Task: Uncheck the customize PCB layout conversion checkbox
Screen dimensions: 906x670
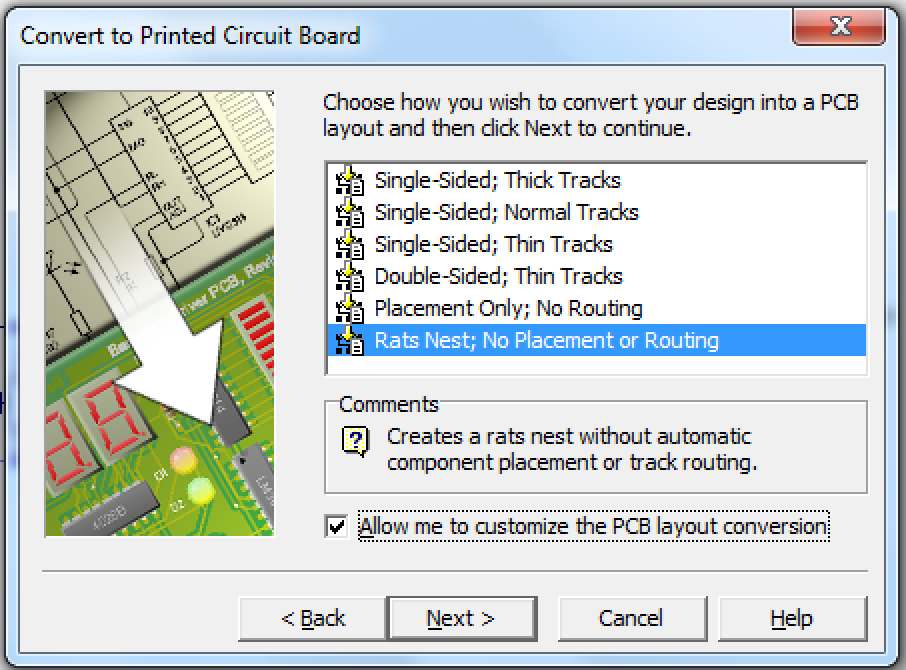Action: point(336,526)
